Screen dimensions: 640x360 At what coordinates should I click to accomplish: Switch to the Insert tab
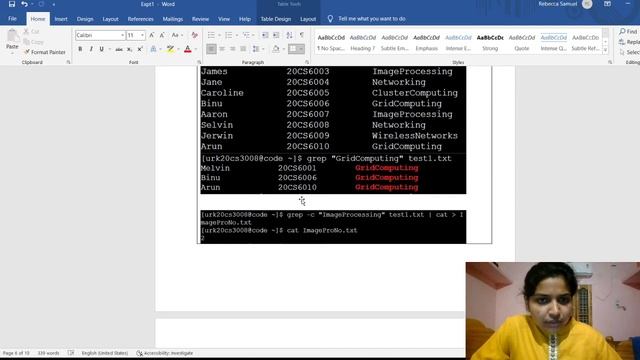[61, 19]
